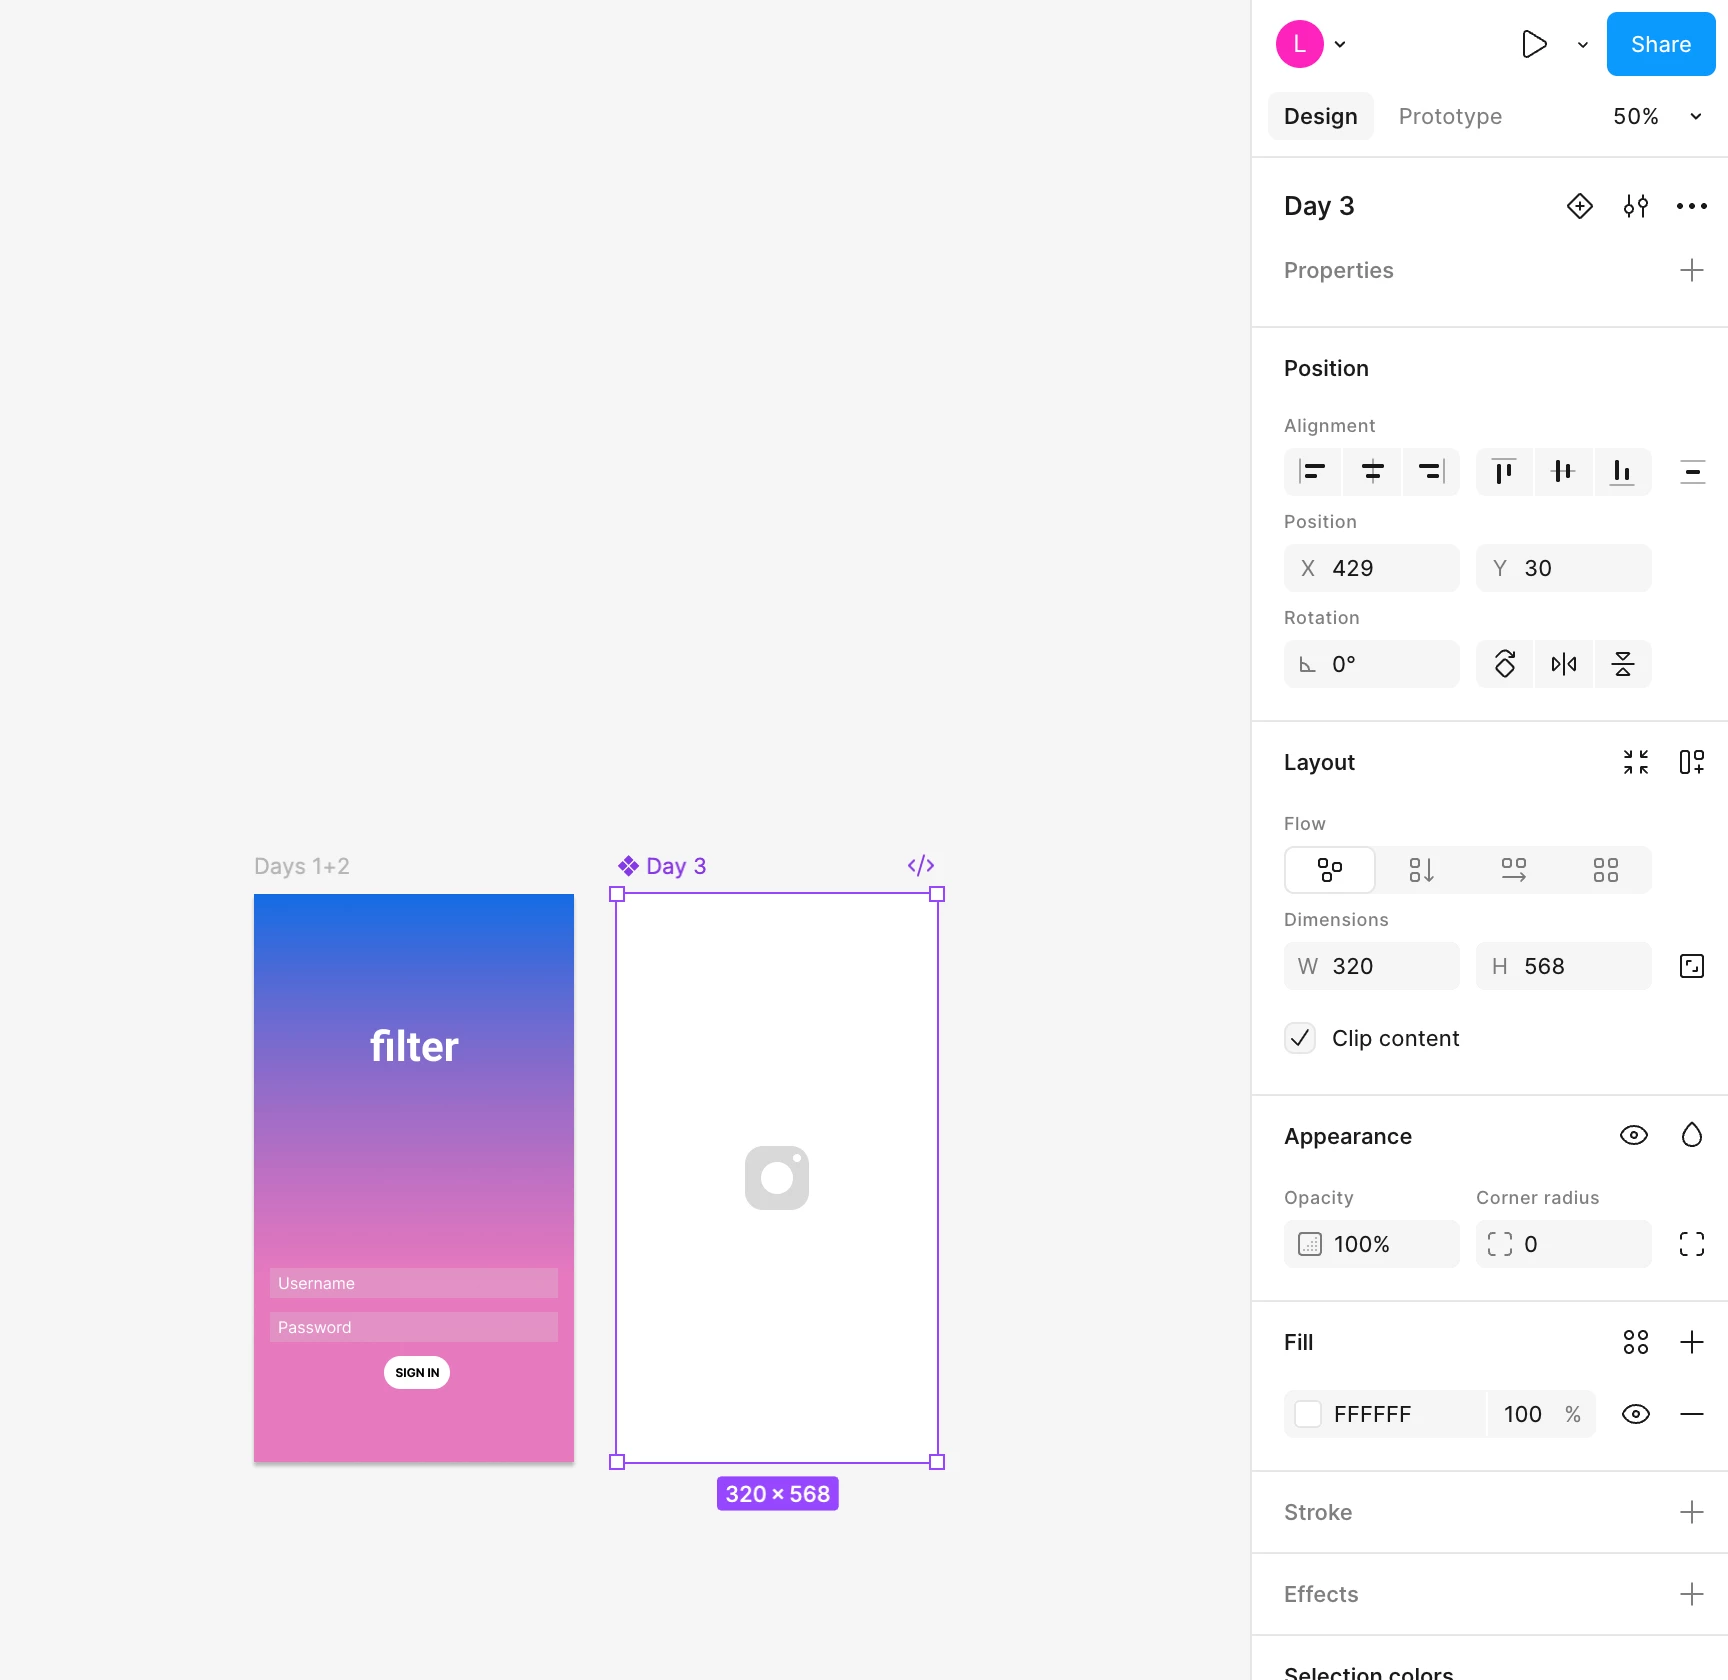Align selection to the left

click(1313, 471)
